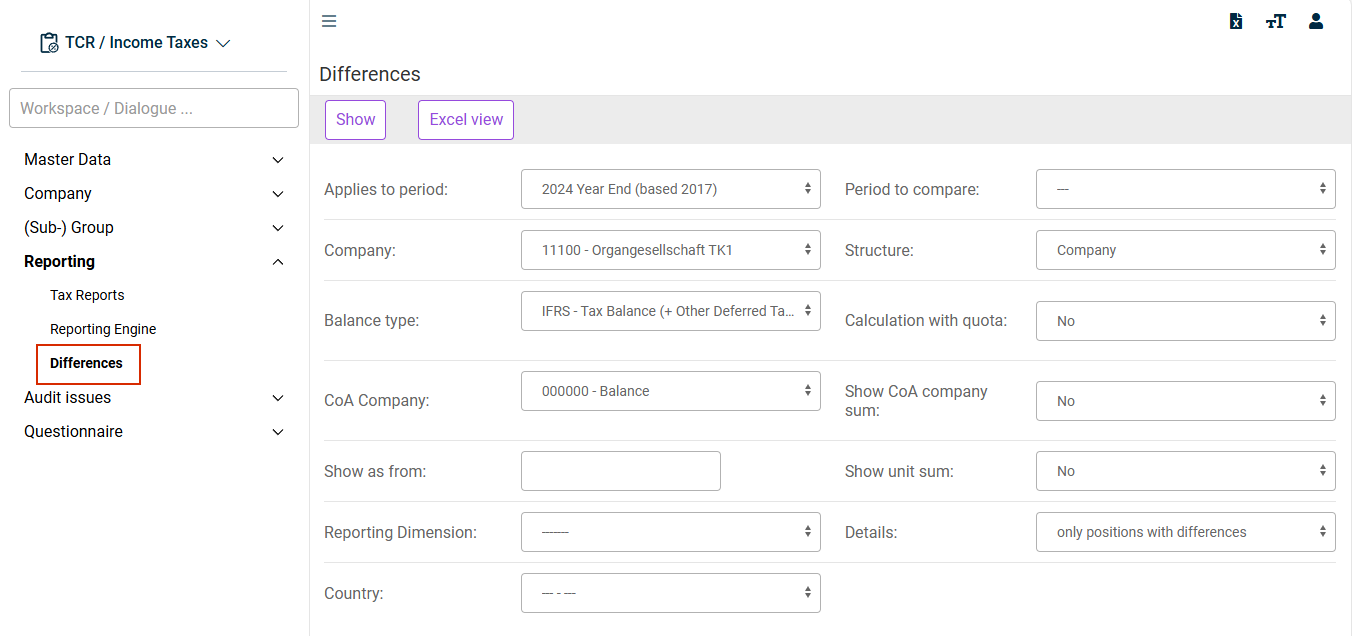This screenshot has height=636, width=1352.
Task: Collapse the Reporting menu section
Action: click(154, 262)
